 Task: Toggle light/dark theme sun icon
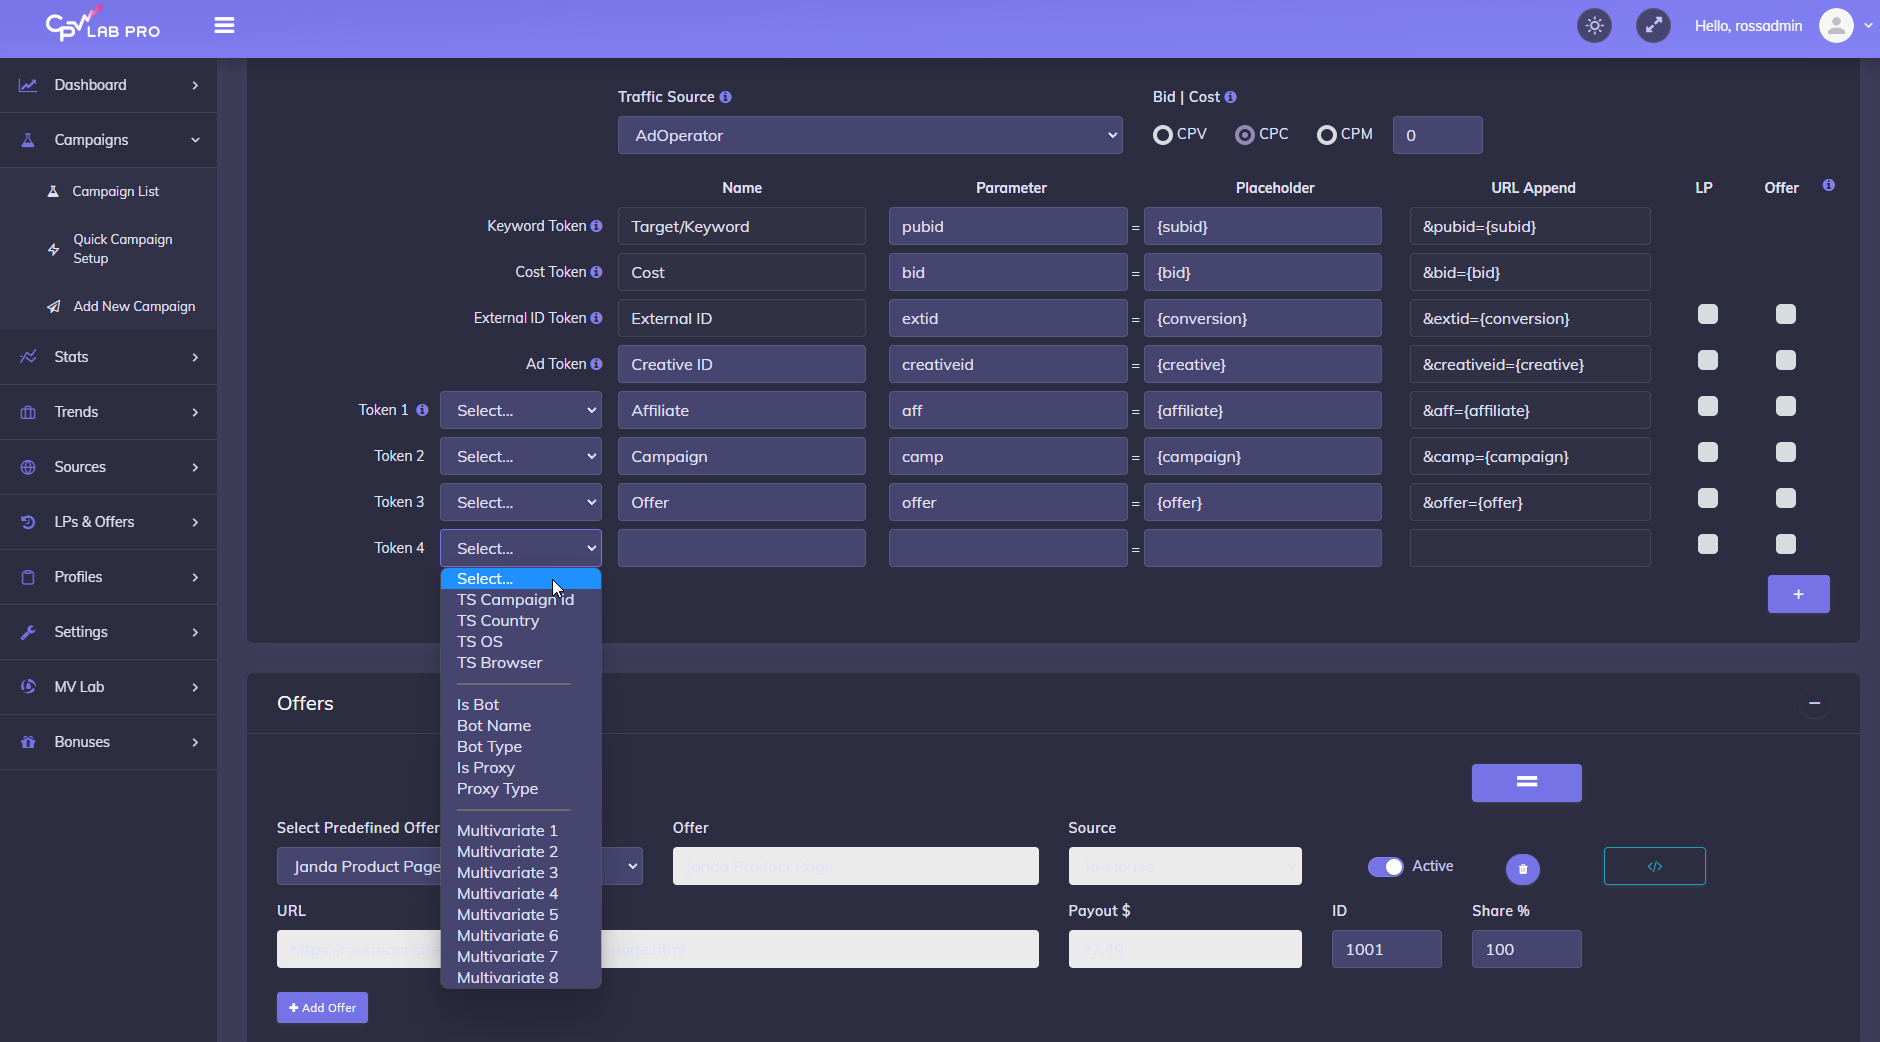(x=1594, y=26)
